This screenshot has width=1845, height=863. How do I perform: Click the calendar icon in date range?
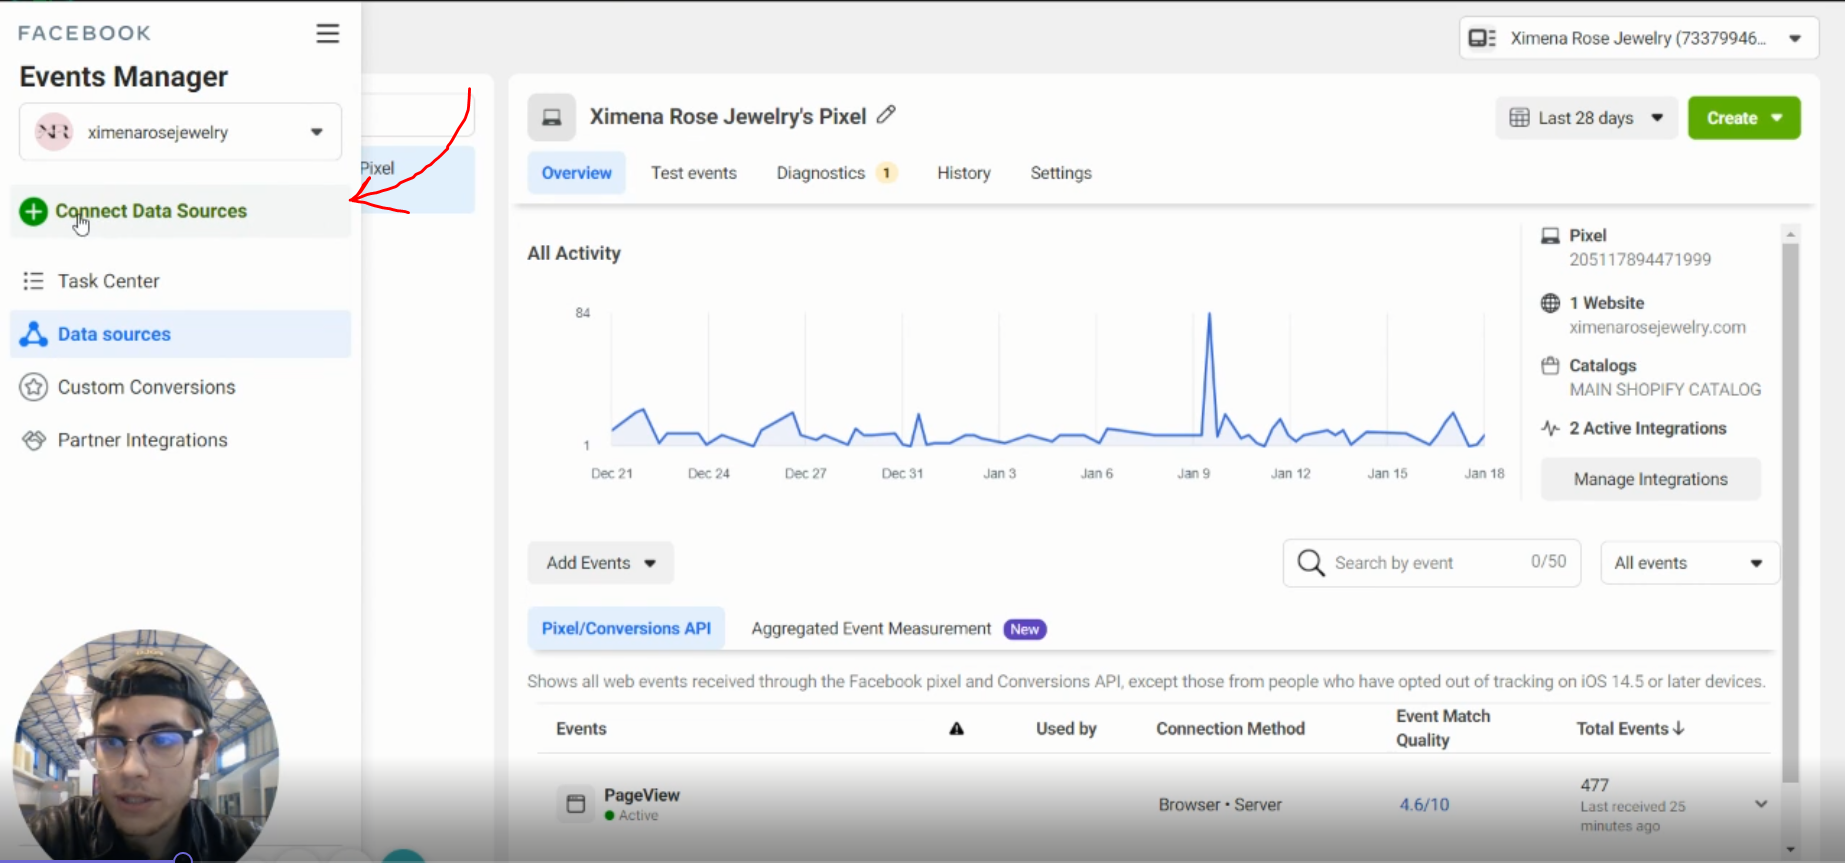tap(1519, 118)
